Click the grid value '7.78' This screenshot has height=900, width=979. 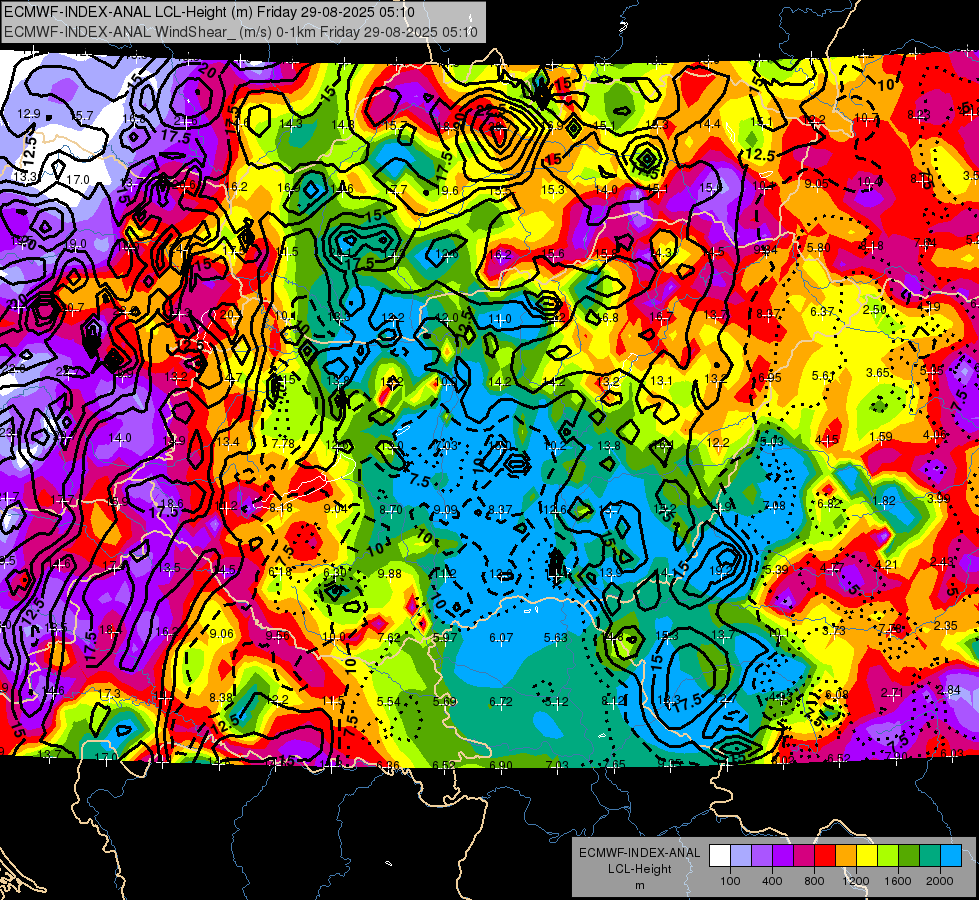283,443
